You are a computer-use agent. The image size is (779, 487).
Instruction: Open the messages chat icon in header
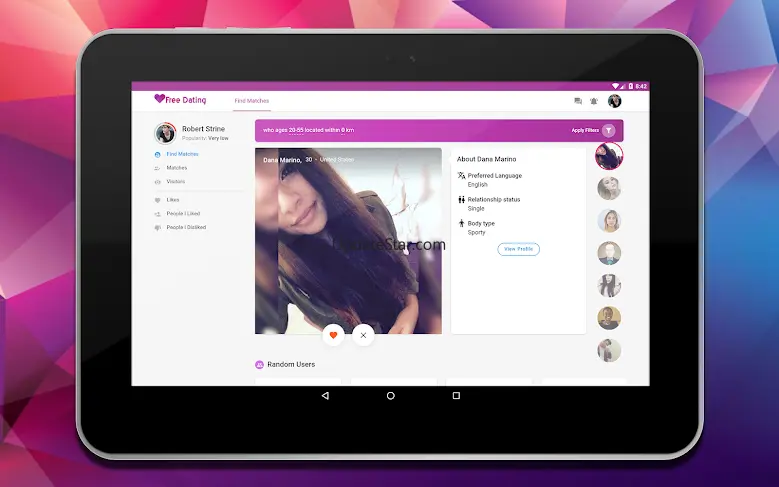578,101
